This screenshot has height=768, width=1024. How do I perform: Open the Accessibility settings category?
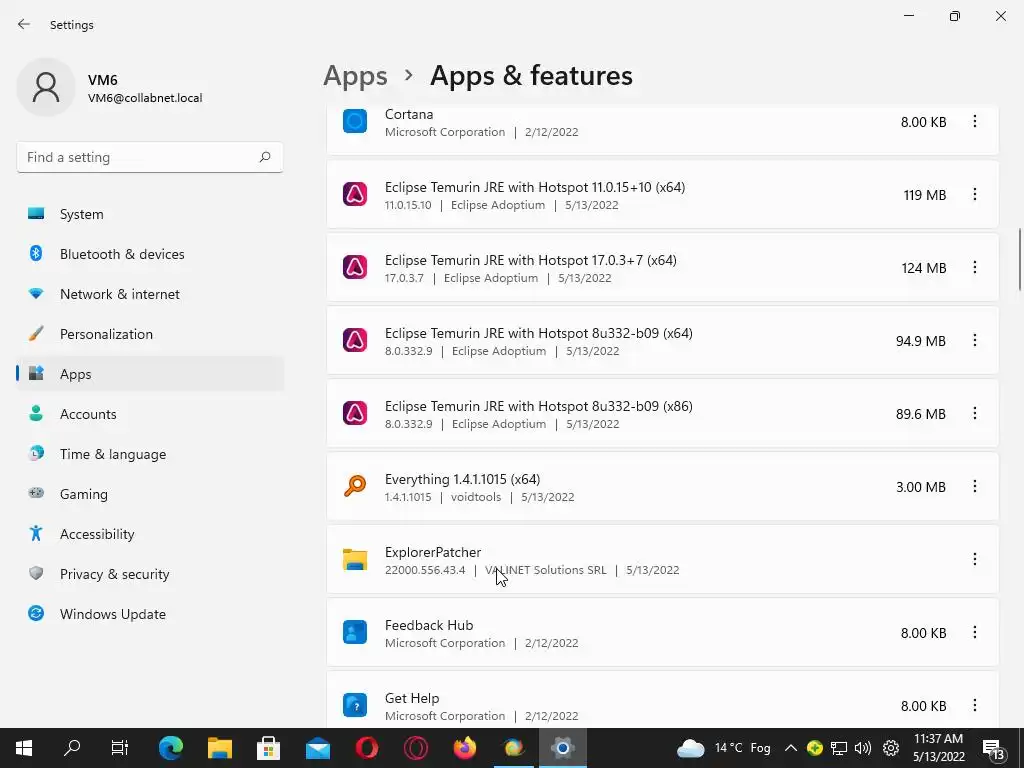click(150, 534)
